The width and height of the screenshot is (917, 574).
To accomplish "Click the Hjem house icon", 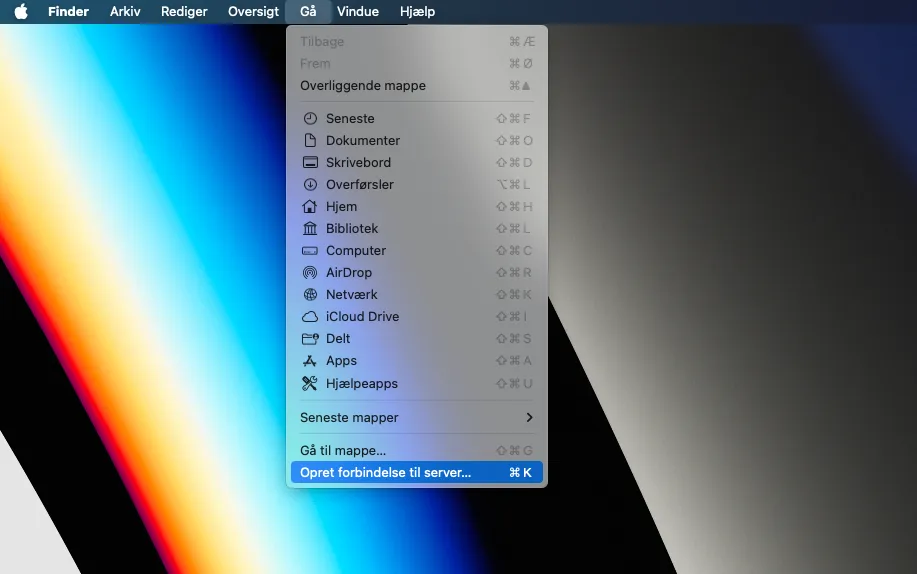I will (x=310, y=206).
